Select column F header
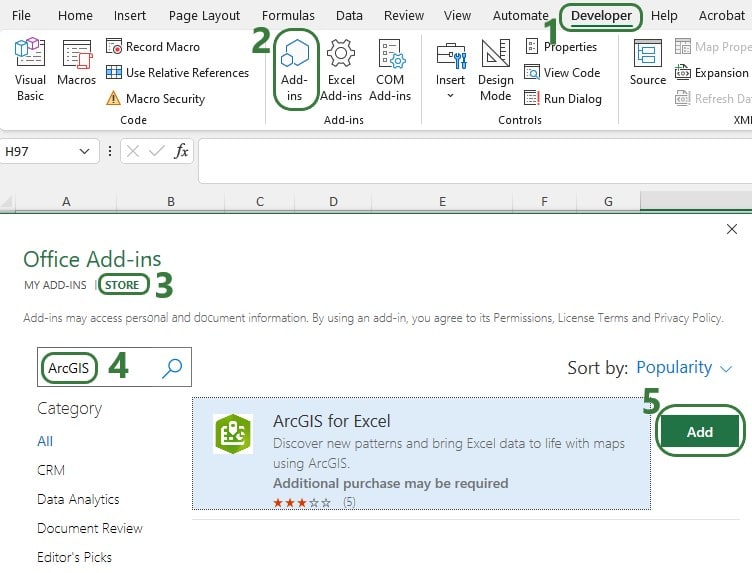Screen dimensions: 752x573 544,201
